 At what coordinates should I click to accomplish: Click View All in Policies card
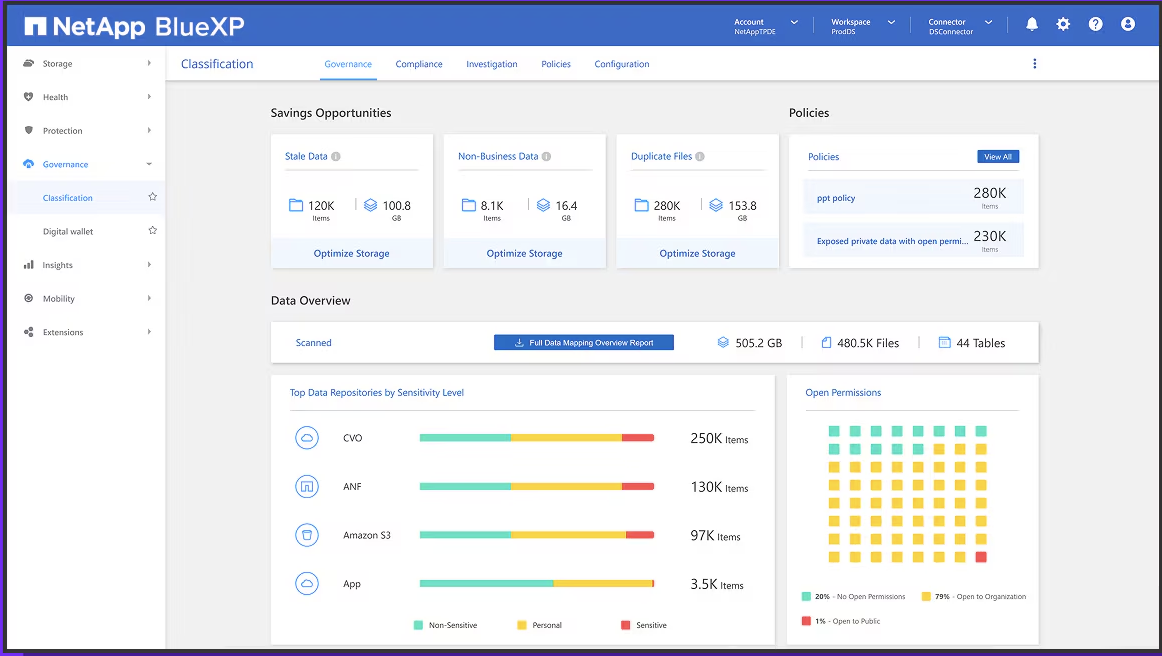point(997,156)
